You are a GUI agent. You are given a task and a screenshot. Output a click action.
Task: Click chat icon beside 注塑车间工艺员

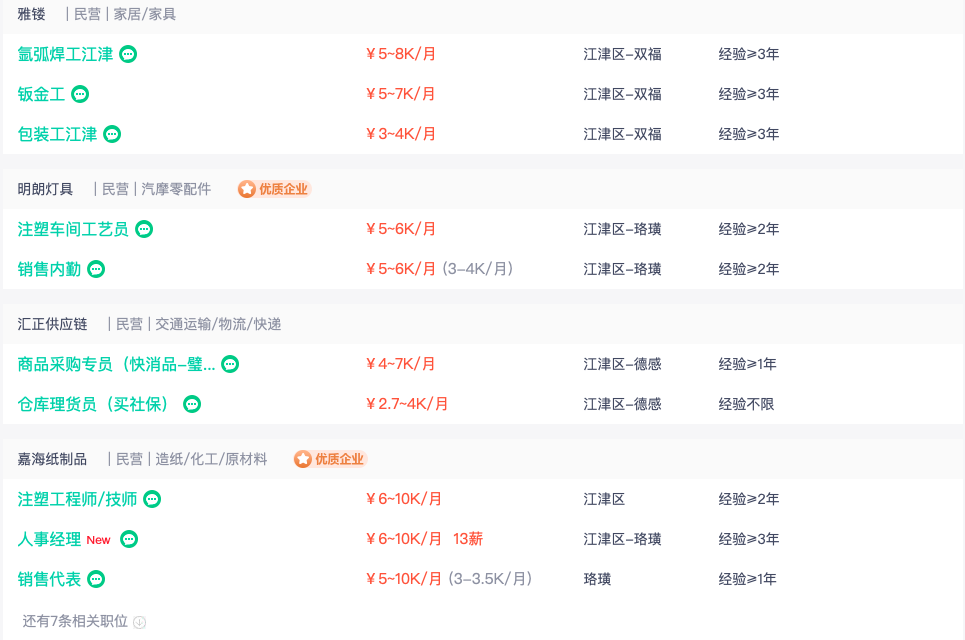click(144, 229)
